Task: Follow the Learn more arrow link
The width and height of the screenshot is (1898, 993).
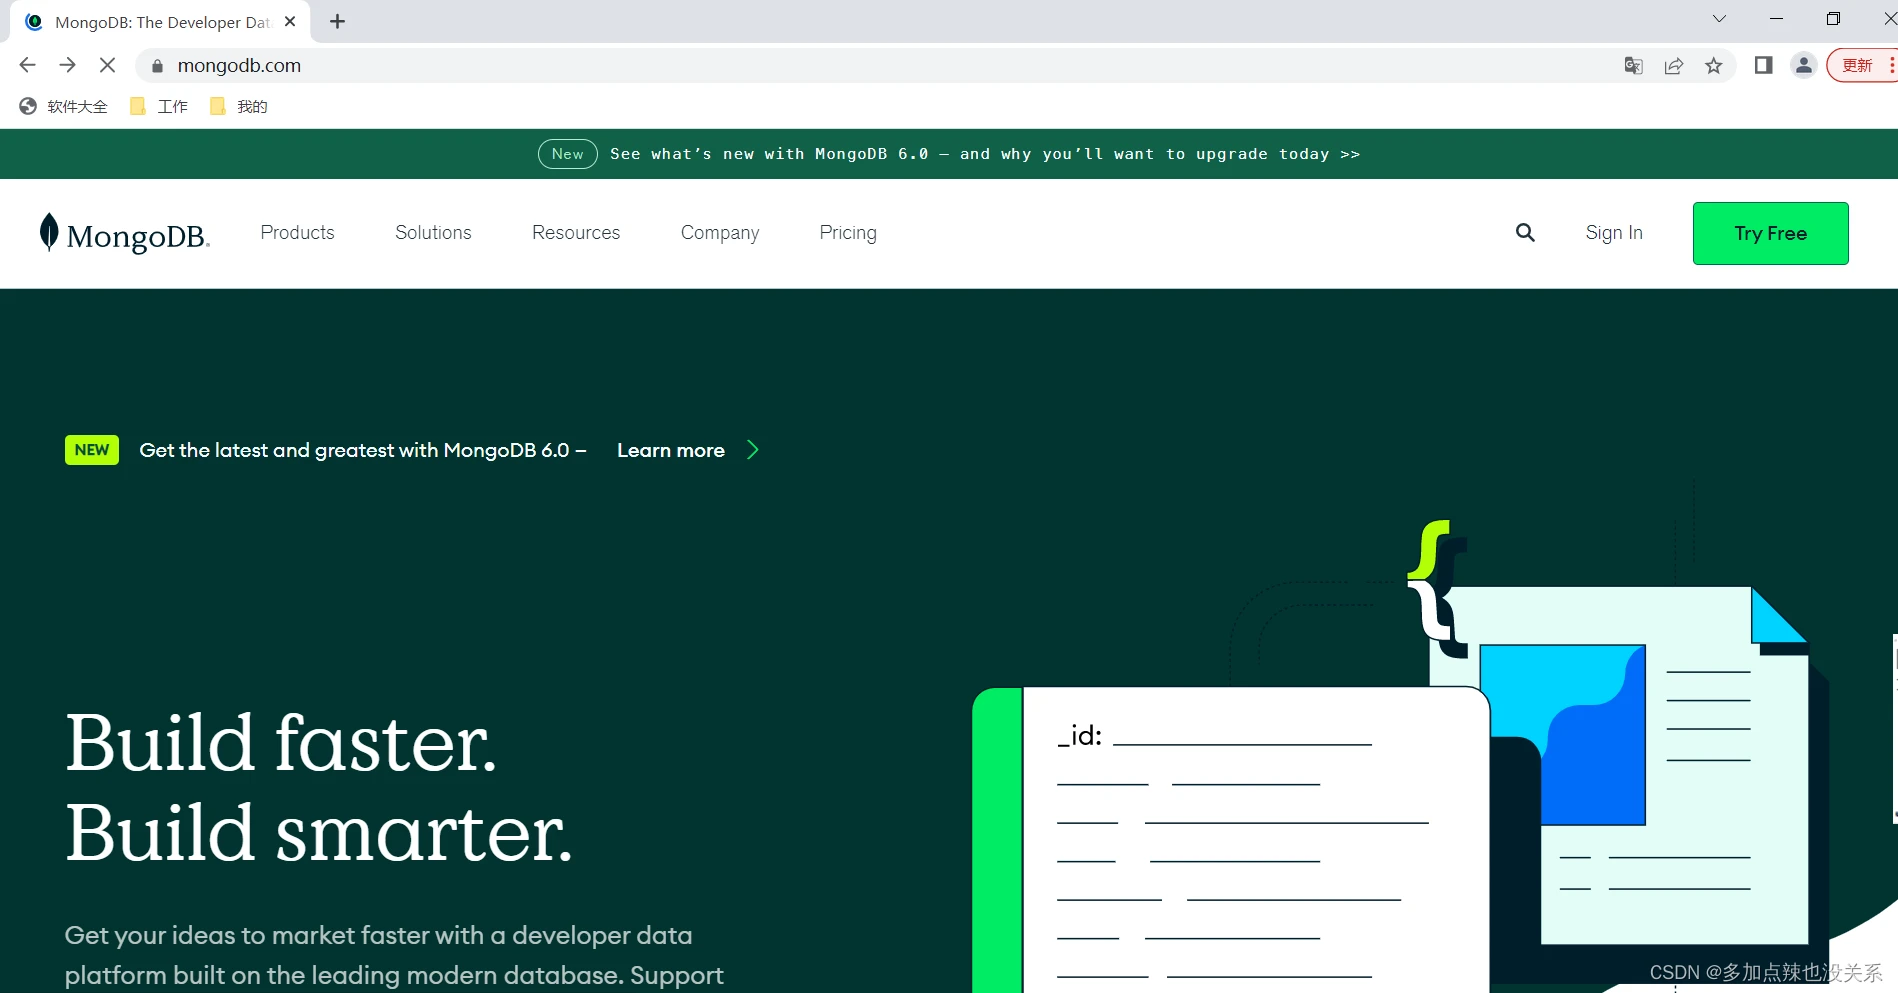Action: coord(688,450)
